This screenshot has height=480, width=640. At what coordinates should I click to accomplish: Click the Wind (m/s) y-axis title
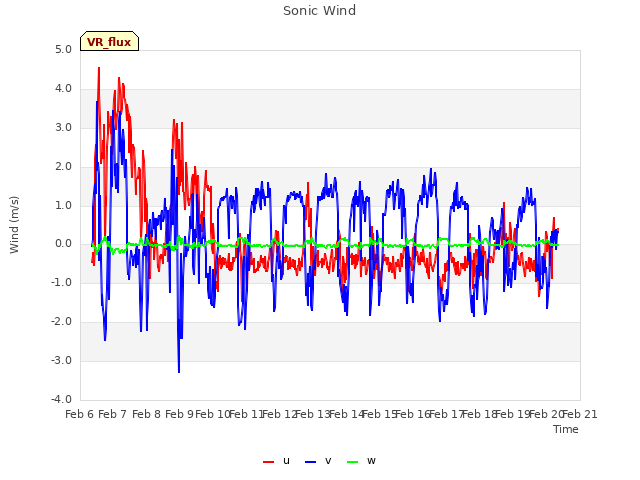click(14, 225)
